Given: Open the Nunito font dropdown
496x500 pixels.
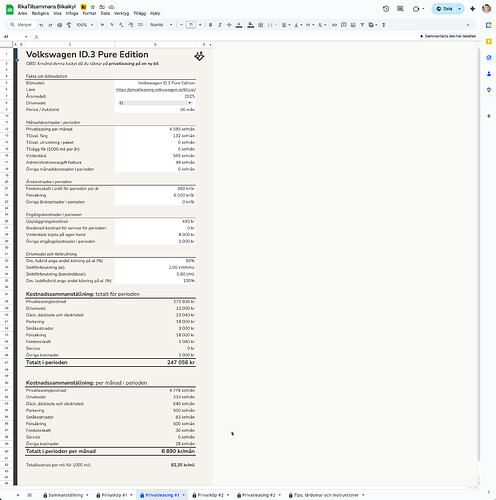Looking at the screenshot, I should [x=161, y=25].
